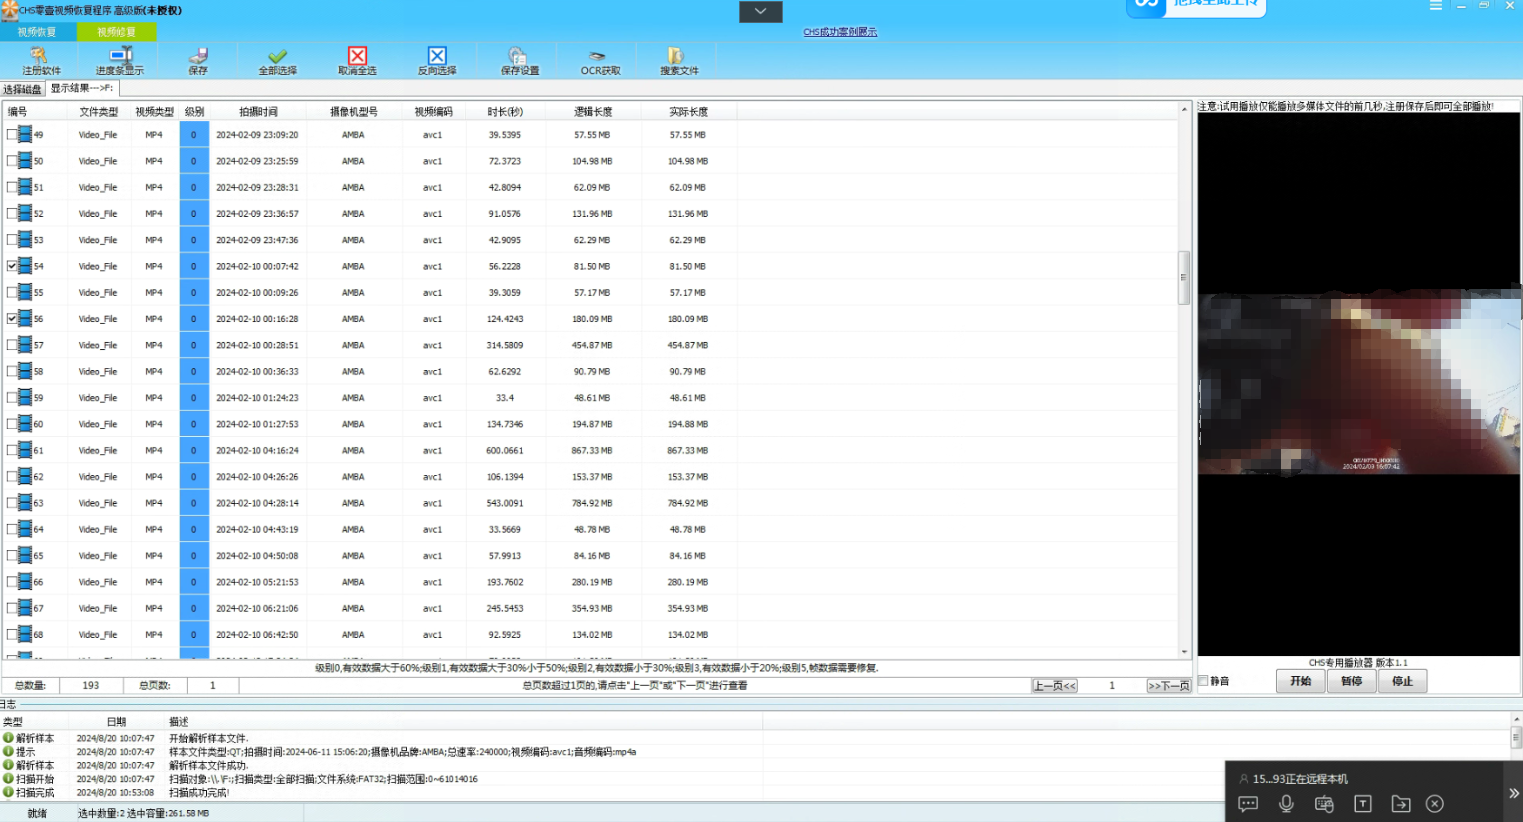Uncheck the box for row 56

tap(12, 318)
